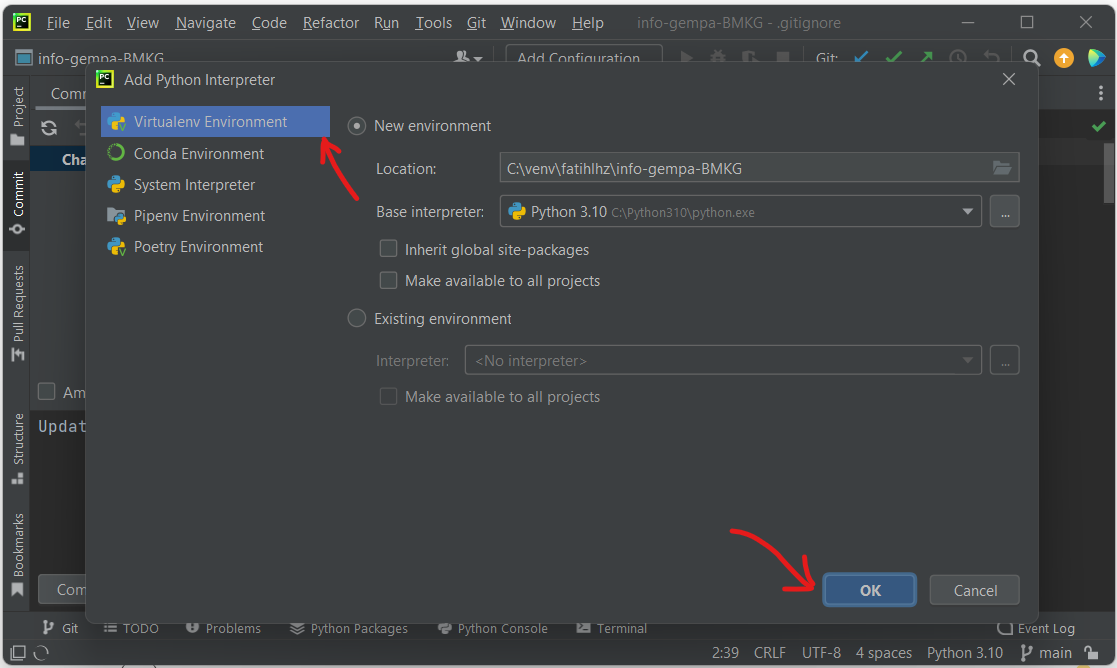The width and height of the screenshot is (1117, 668).
Task: Open the Navigate menu
Action: point(205,22)
